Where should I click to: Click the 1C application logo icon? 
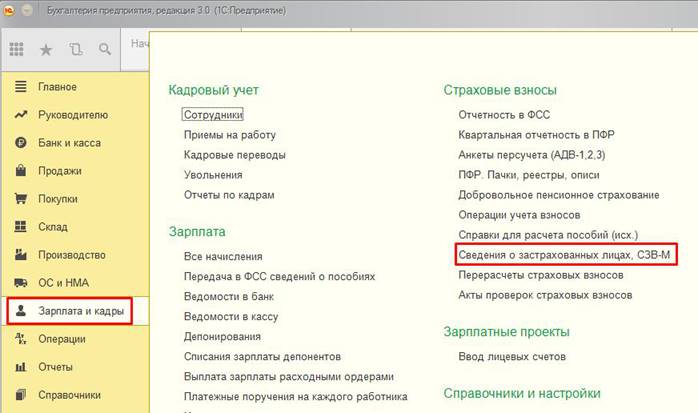(x=11, y=9)
